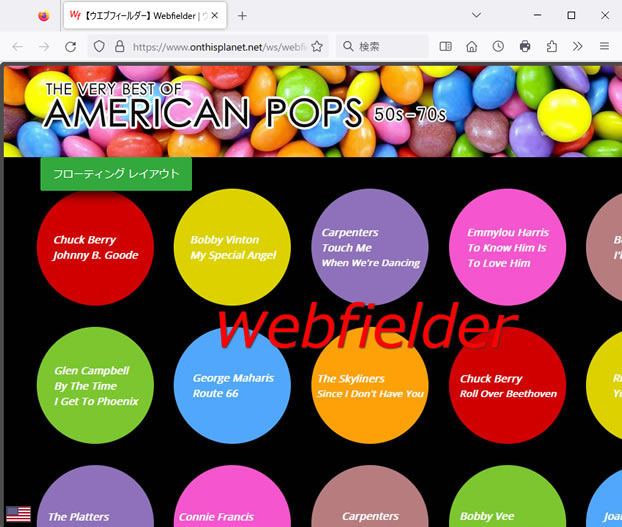
Task: Reload the current page
Action: pyautogui.click(x=71, y=47)
